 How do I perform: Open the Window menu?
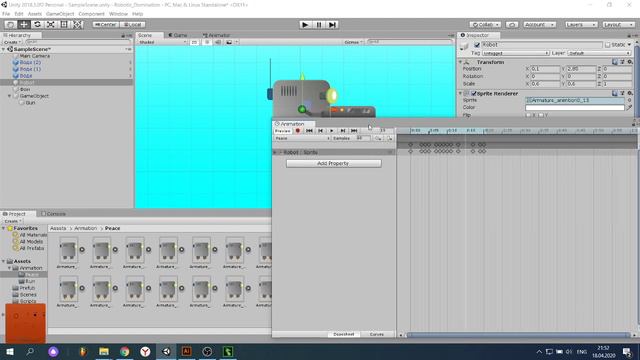coord(118,14)
